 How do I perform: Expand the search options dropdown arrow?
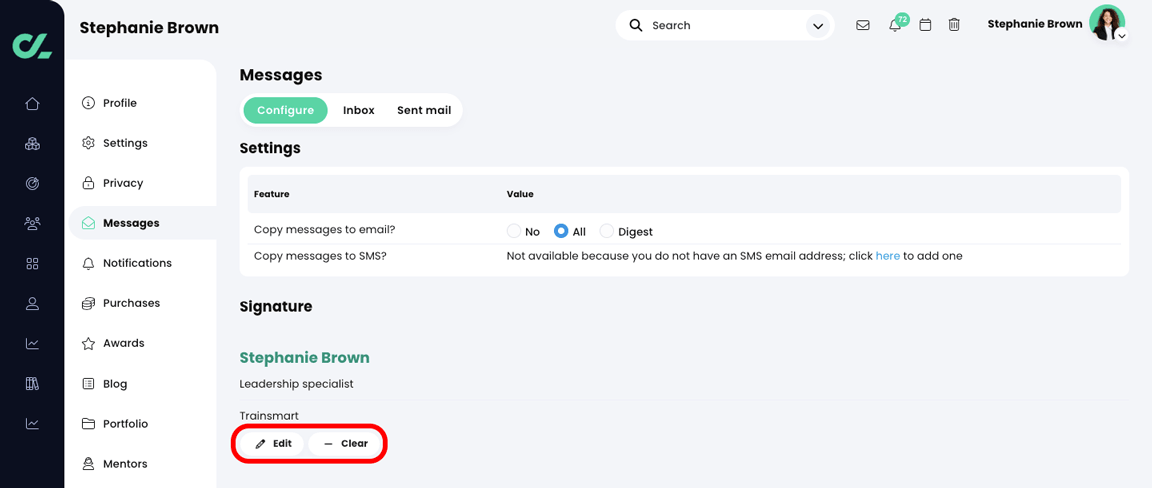(x=817, y=26)
